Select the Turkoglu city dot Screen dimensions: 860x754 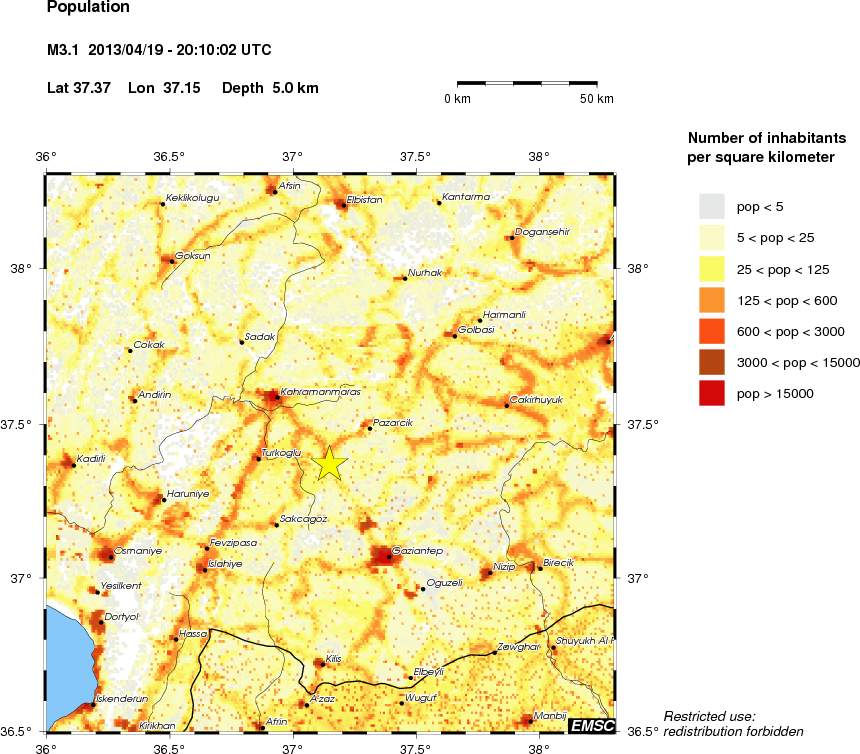point(258,458)
